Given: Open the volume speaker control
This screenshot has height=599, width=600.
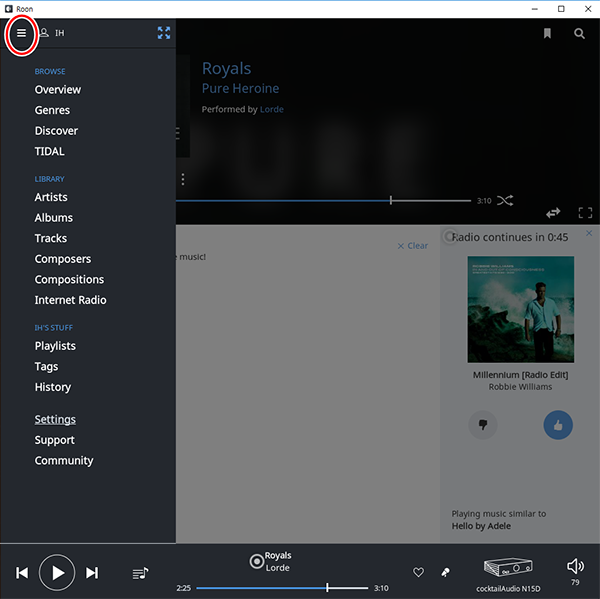Looking at the screenshot, I should click(575, 566).
